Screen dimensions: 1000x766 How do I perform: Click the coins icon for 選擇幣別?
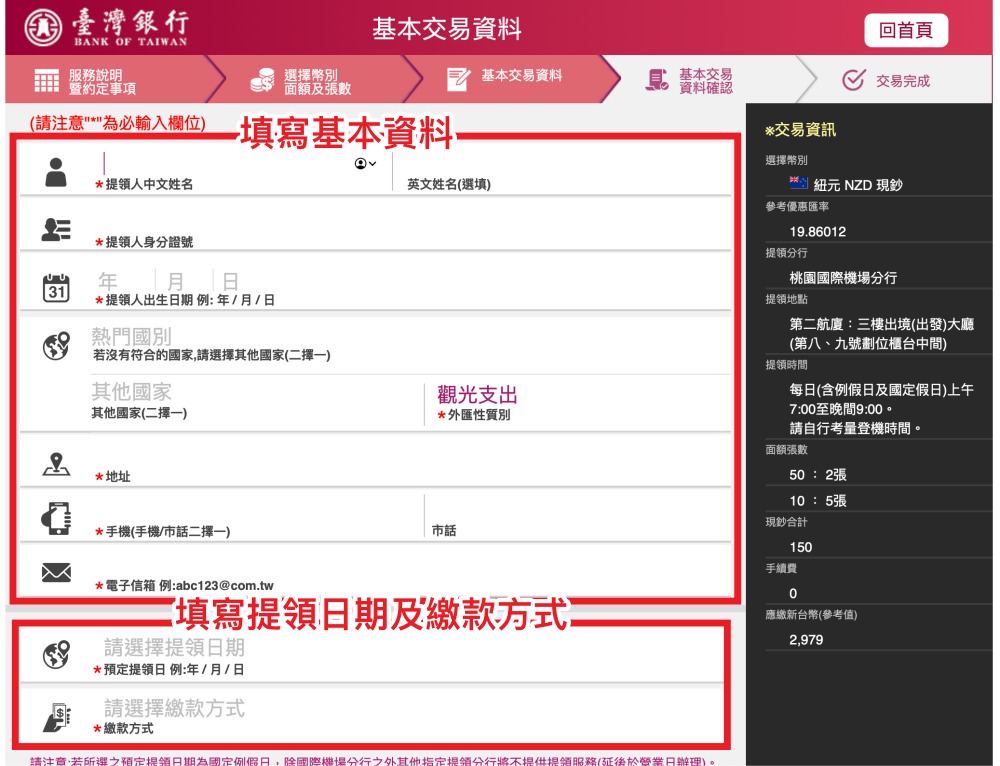(262, 80)
